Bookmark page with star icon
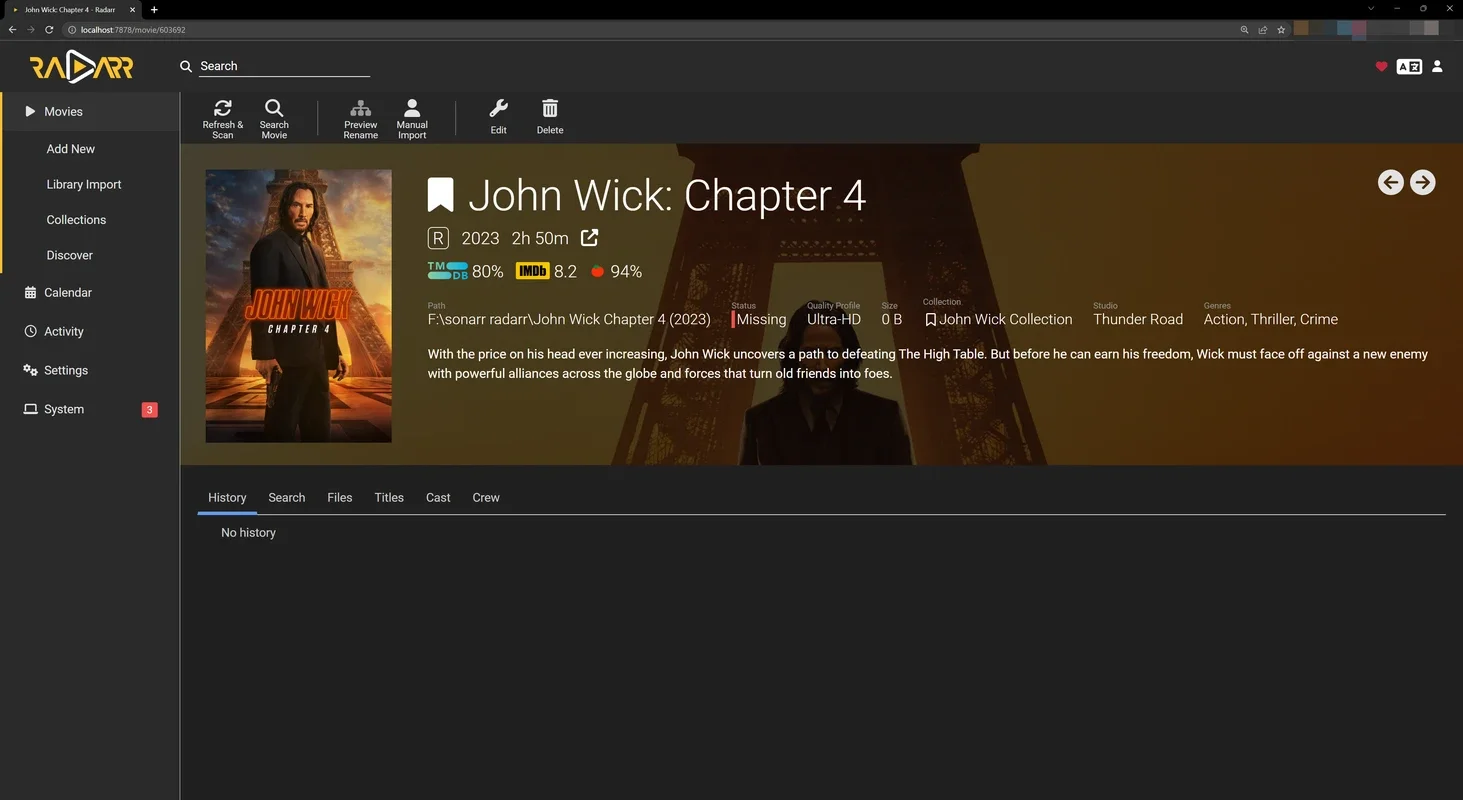 pos(1281,30)
